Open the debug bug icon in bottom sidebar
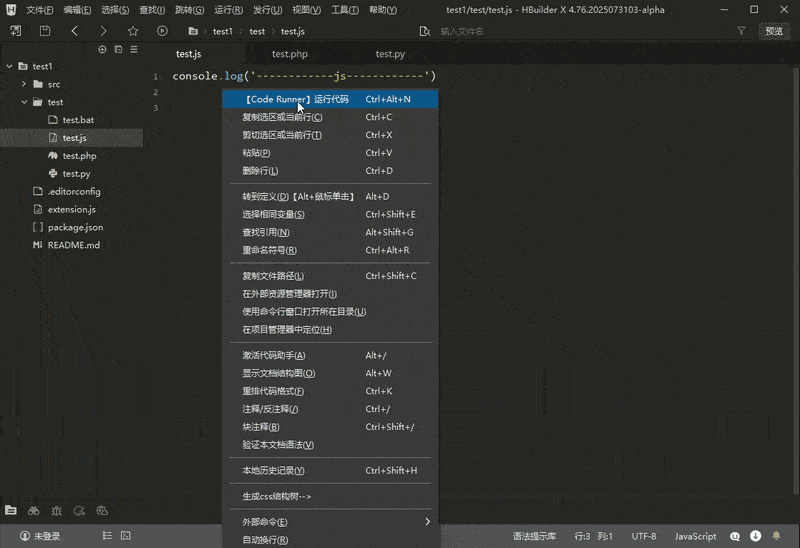Viewport: 800px width, 548px height. [x=56, y=510]
